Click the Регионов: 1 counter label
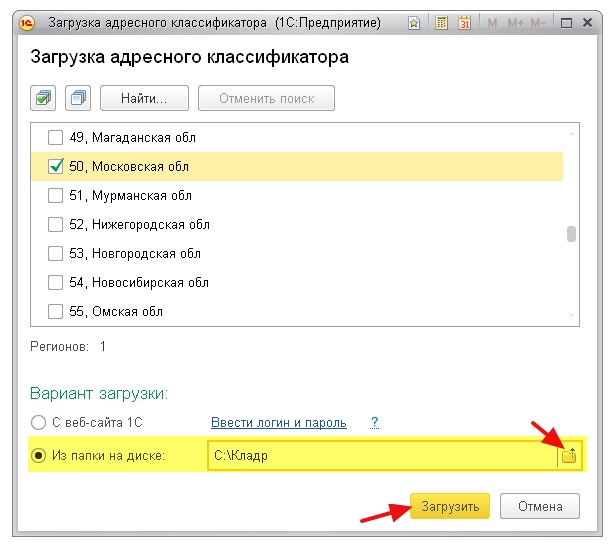This screenshot has height=548, width=610. point(68,346)
